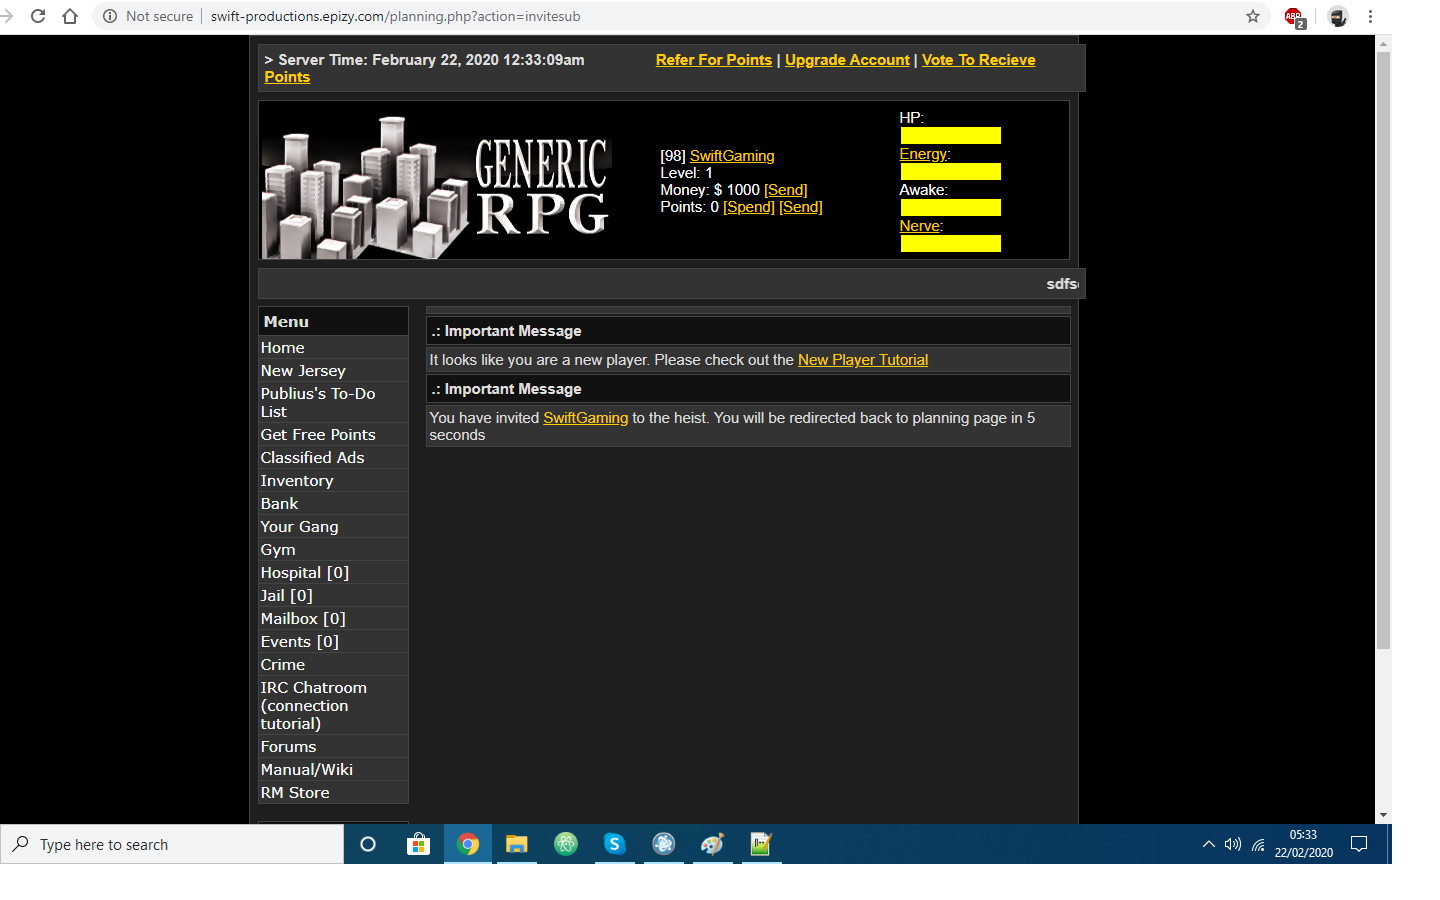Bookmark this page with the star icon
The image size is (1440, 900).
tap(1253, 16)
